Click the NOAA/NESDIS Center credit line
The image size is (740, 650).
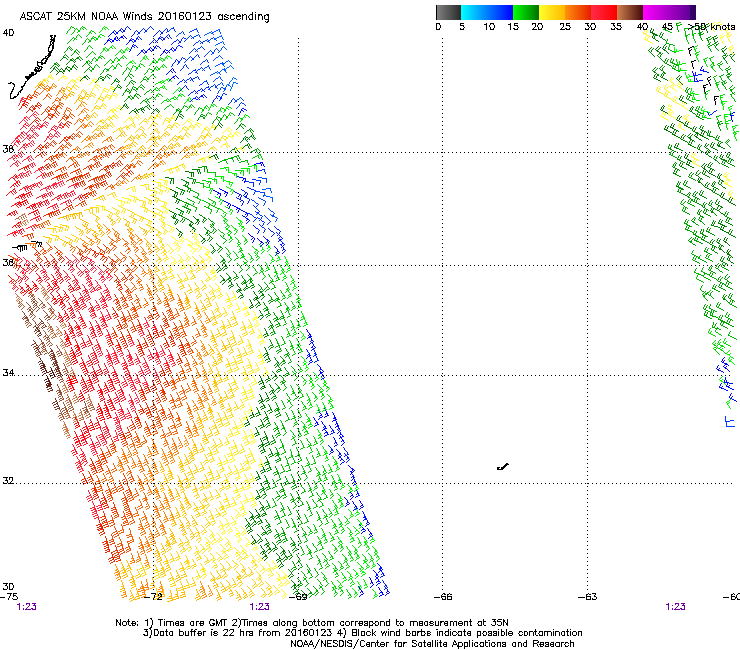click(432, 644)
